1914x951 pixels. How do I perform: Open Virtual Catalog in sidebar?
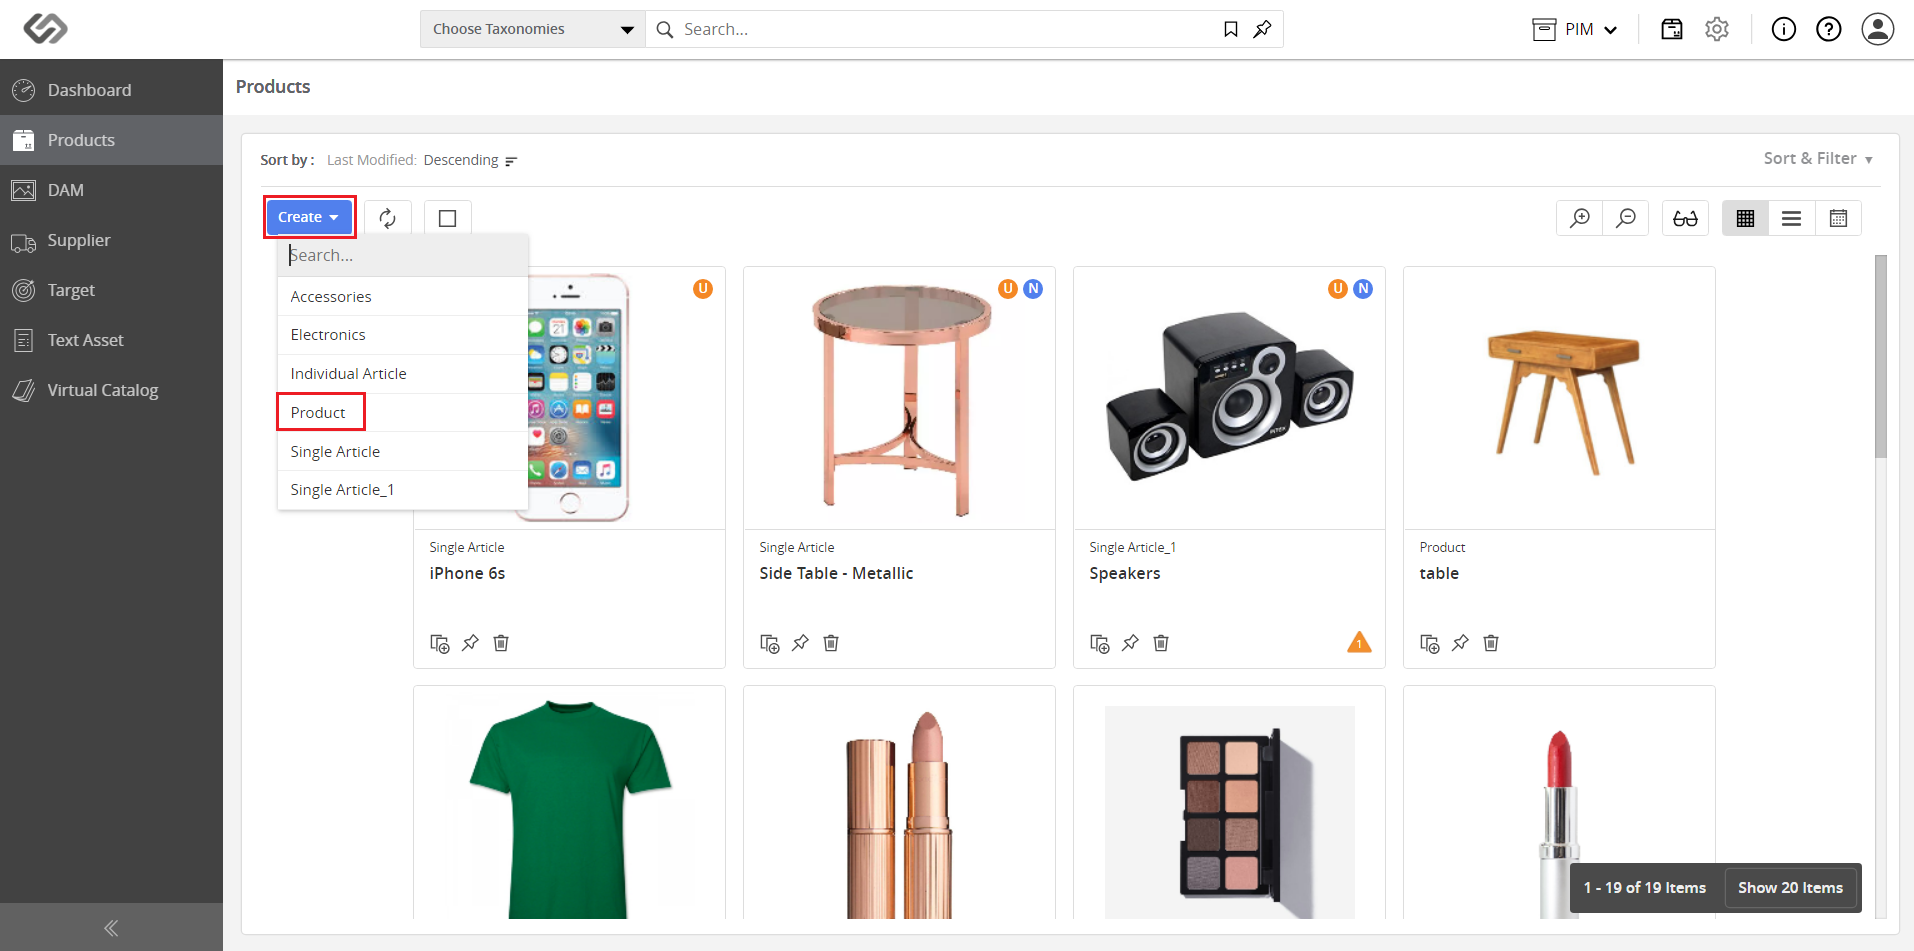(111, 390)
